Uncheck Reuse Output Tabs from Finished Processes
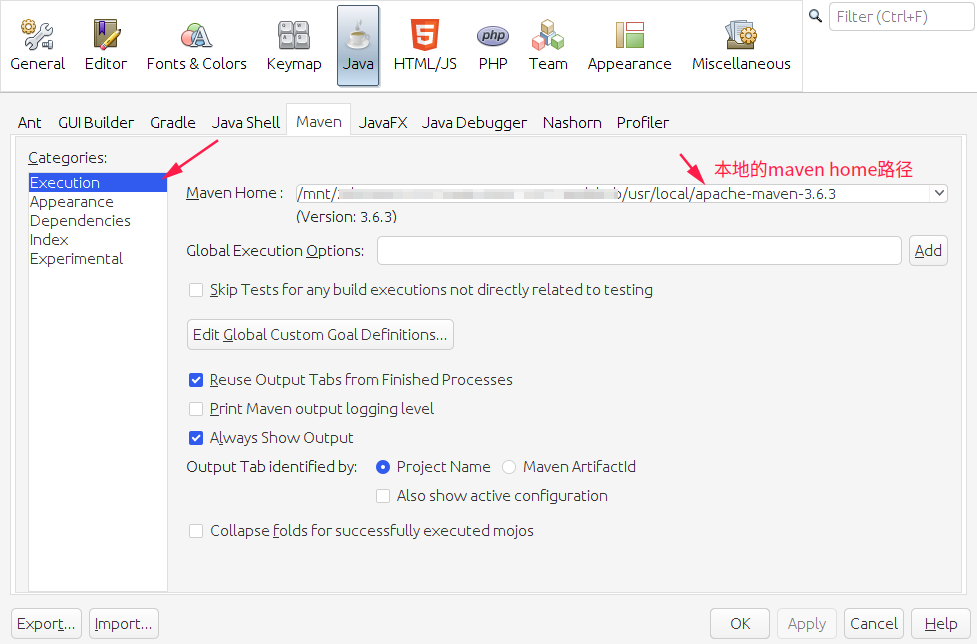 tap(196, 380)
